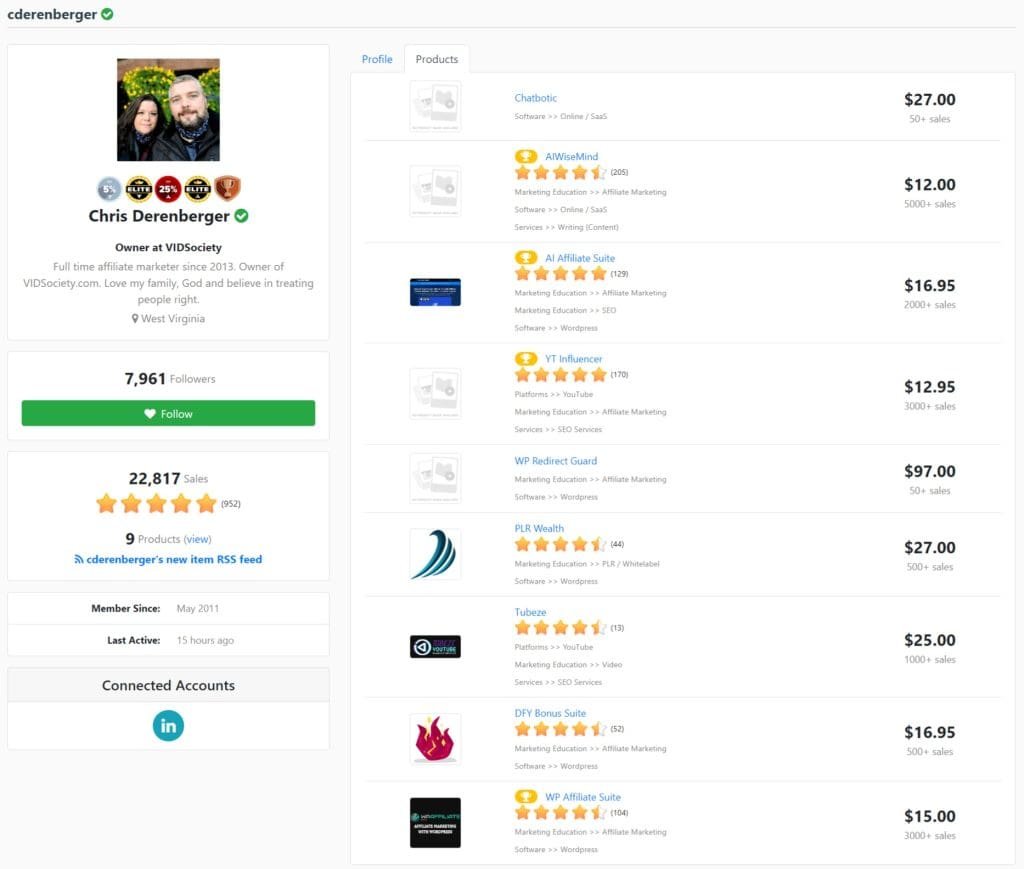Open the Tubeze product link
The height and width of the screenshot is (869, 1024).
530,612
